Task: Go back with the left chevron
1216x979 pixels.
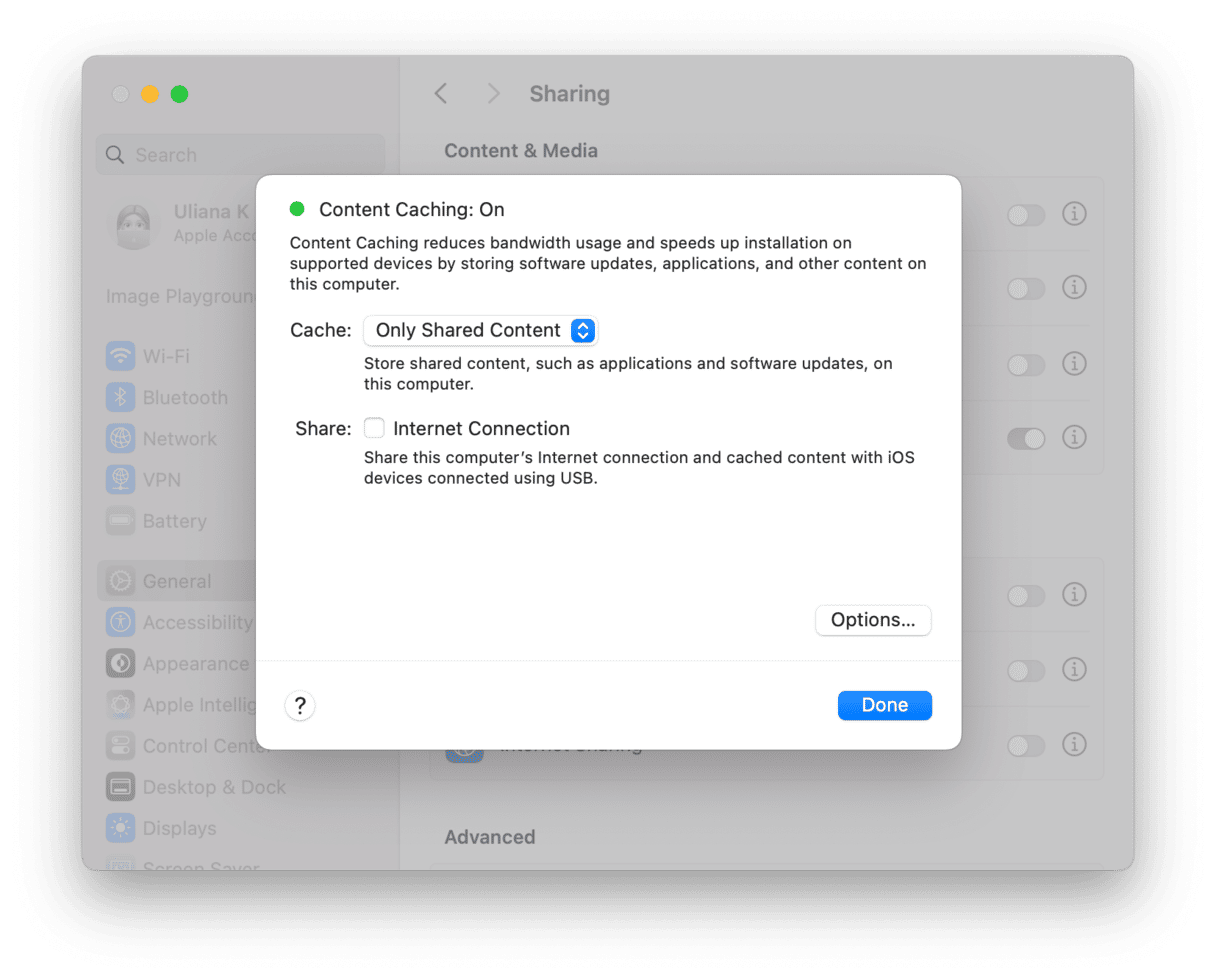Action: point(441,94)
